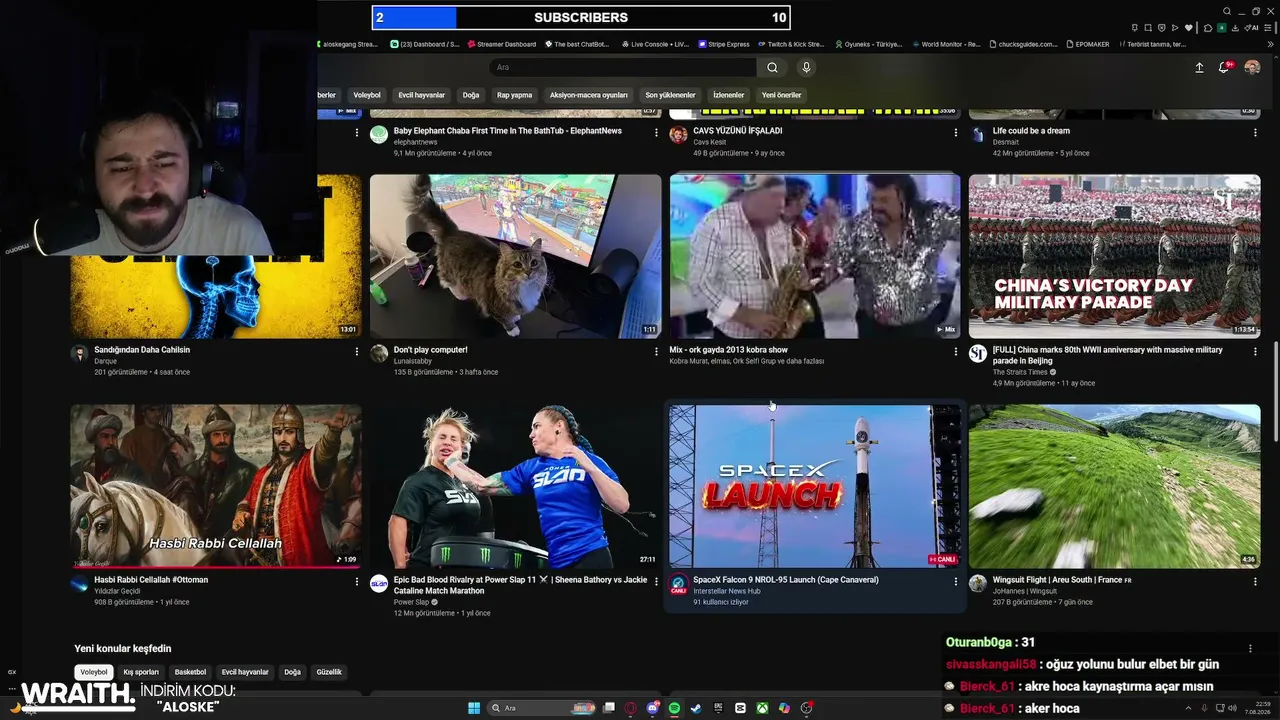Click the YouTube search input field
Viewport: 1280px width, 720px height.
(623, 67)
